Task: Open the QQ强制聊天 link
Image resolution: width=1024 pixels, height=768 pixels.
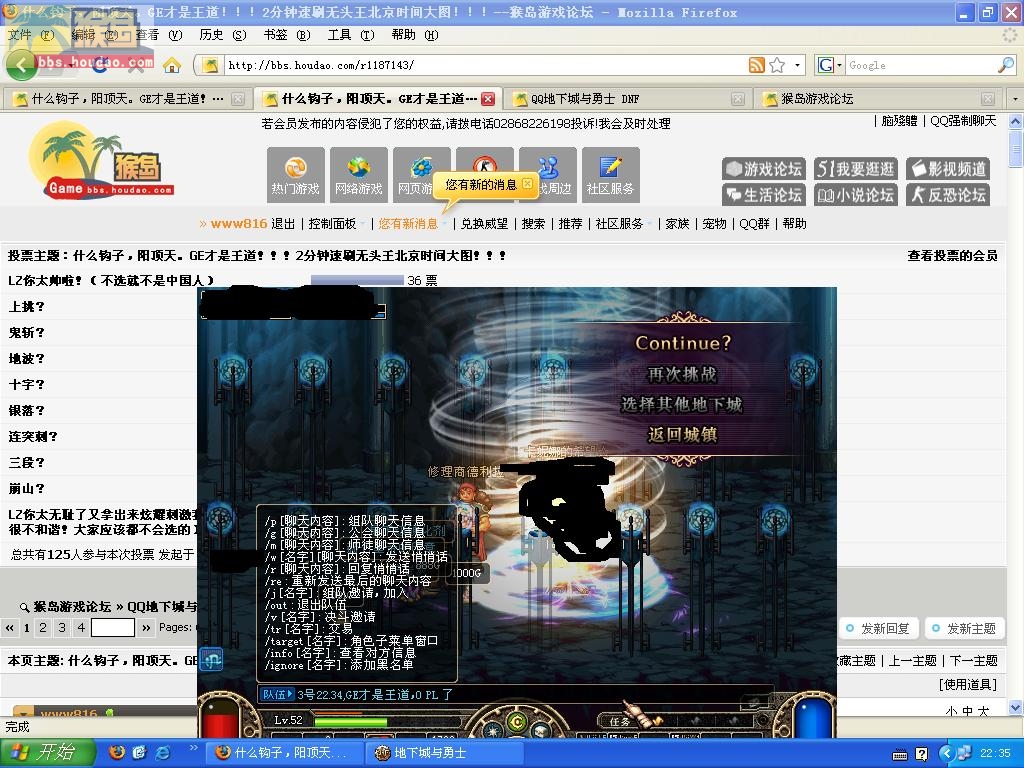Action: click(x=963, y=121)
